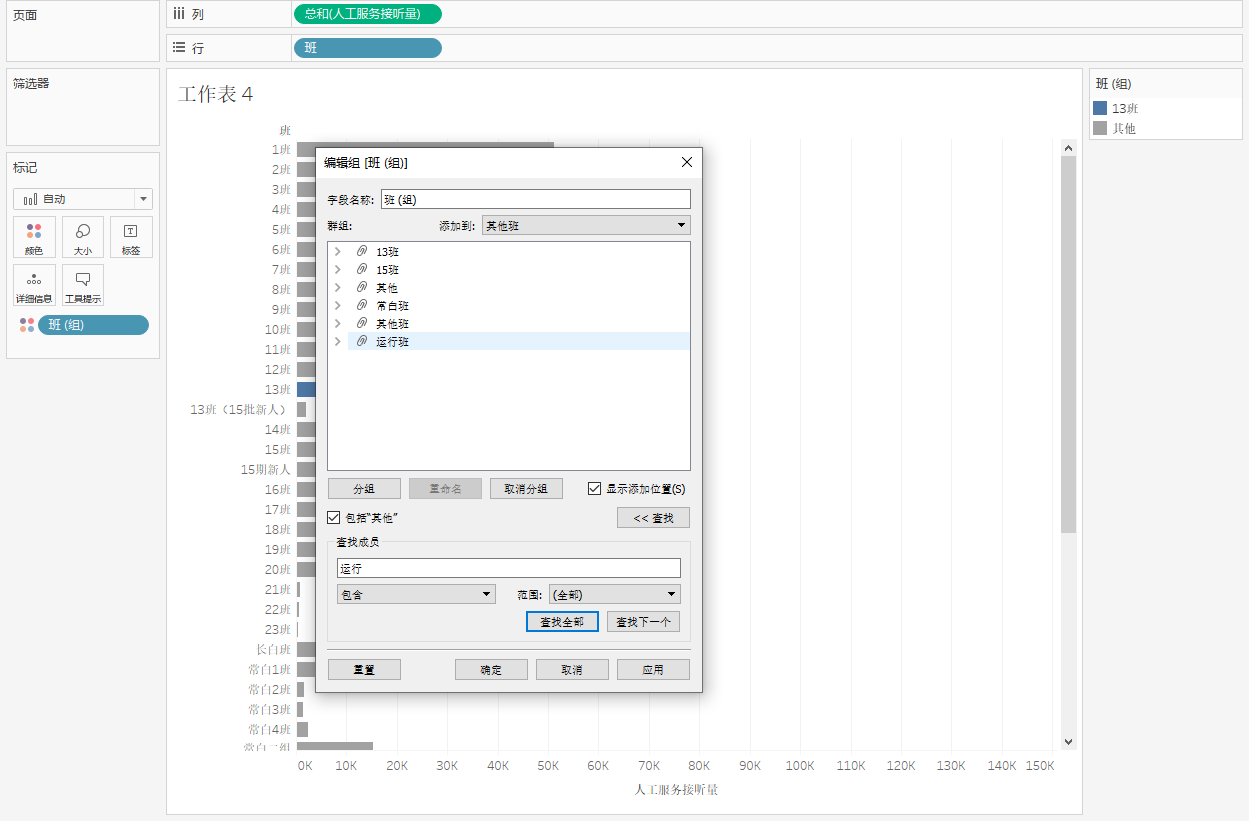Click the 查找全部 button
The height and width of the screenshot is (821, 1249).
(562, 622)
